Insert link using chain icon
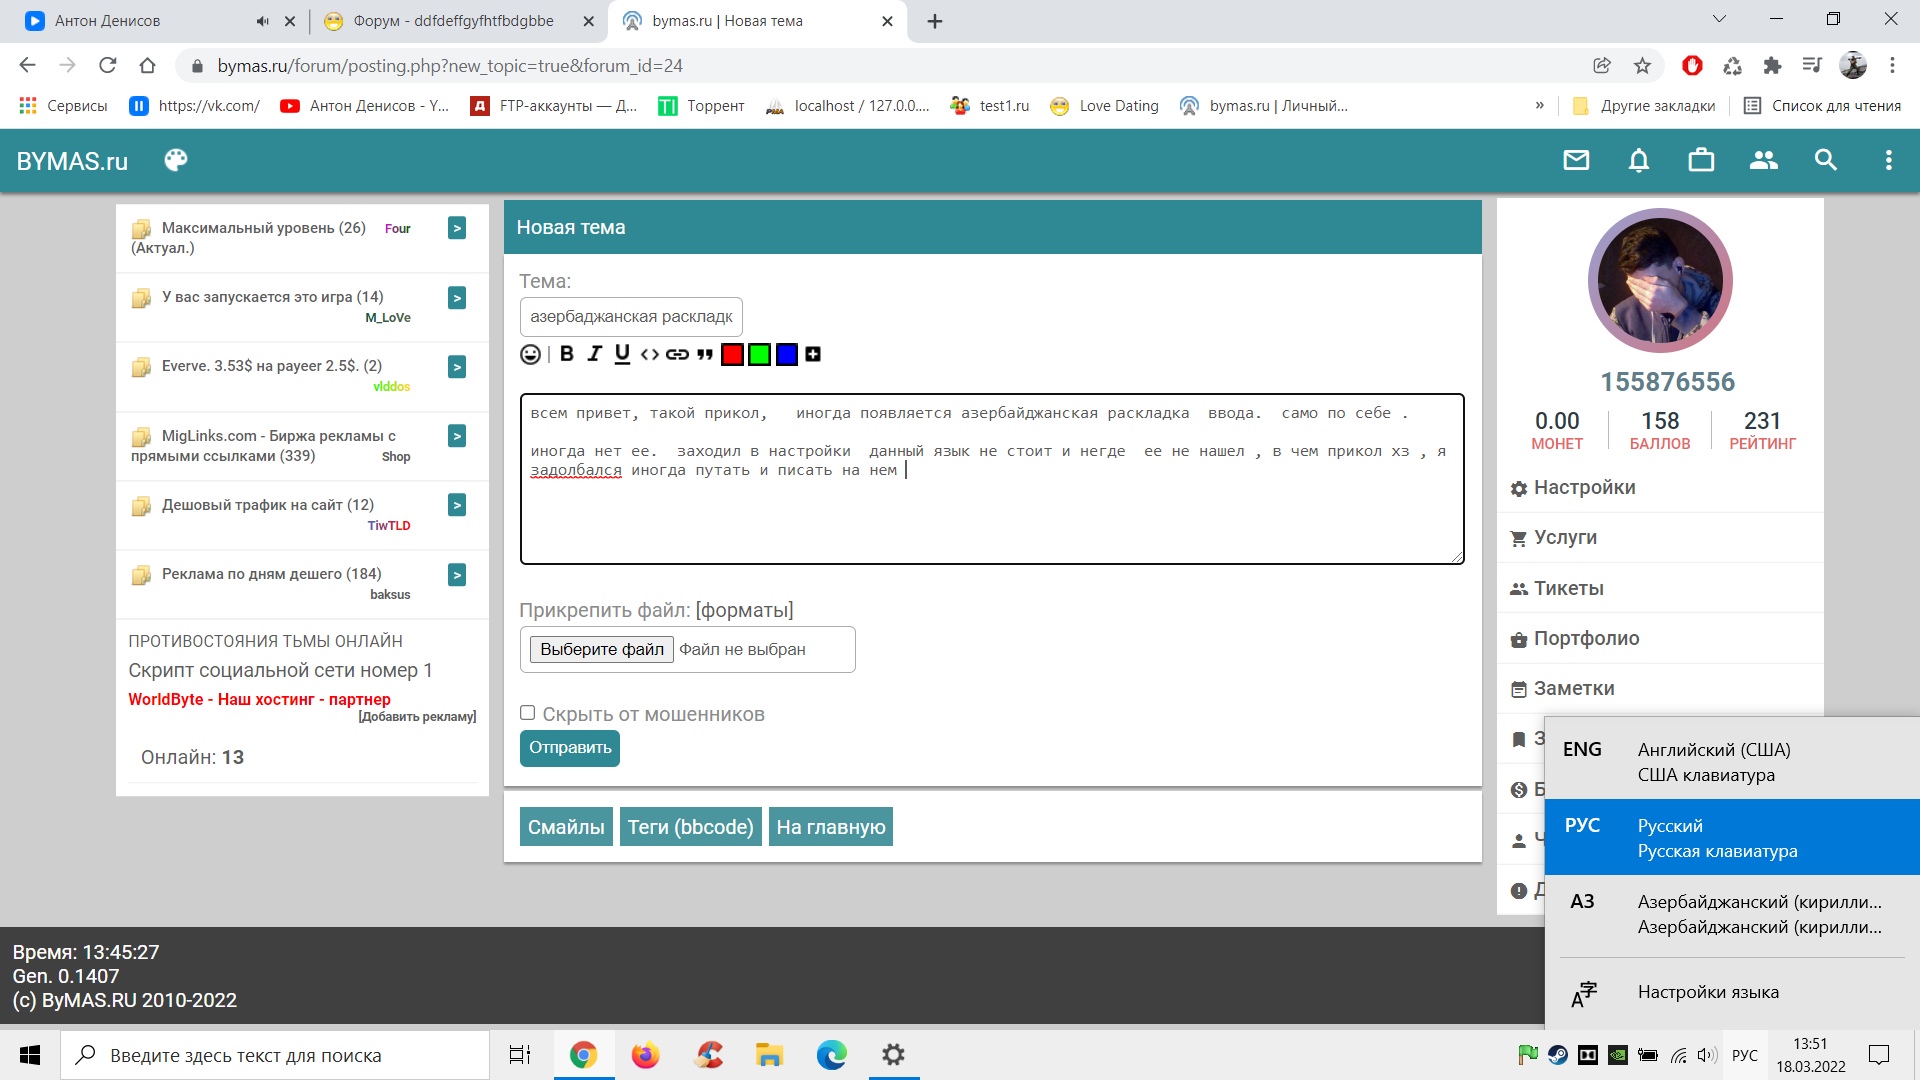1920x1080 pixels. [x=677, y=354]
